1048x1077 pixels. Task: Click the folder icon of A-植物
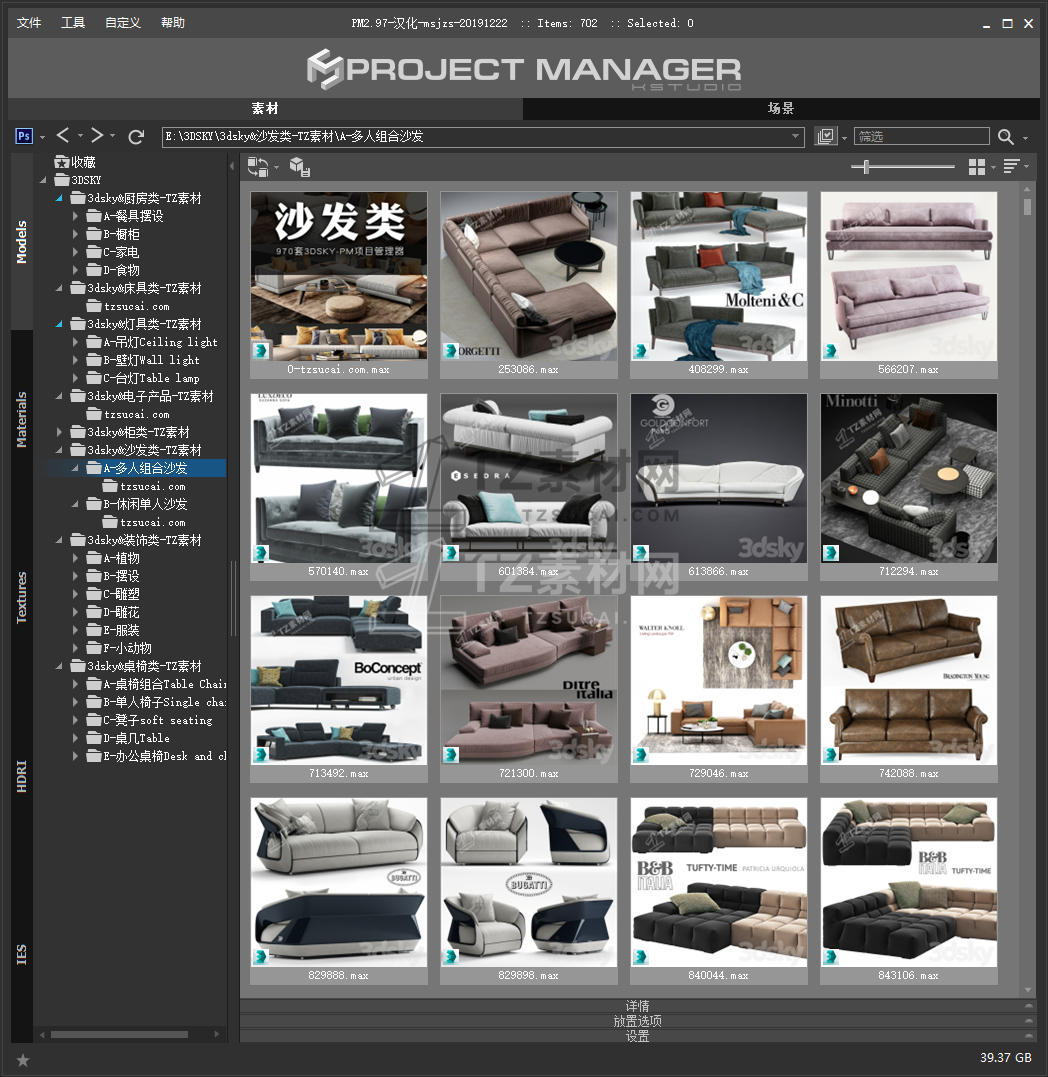(x=93, y=558)
